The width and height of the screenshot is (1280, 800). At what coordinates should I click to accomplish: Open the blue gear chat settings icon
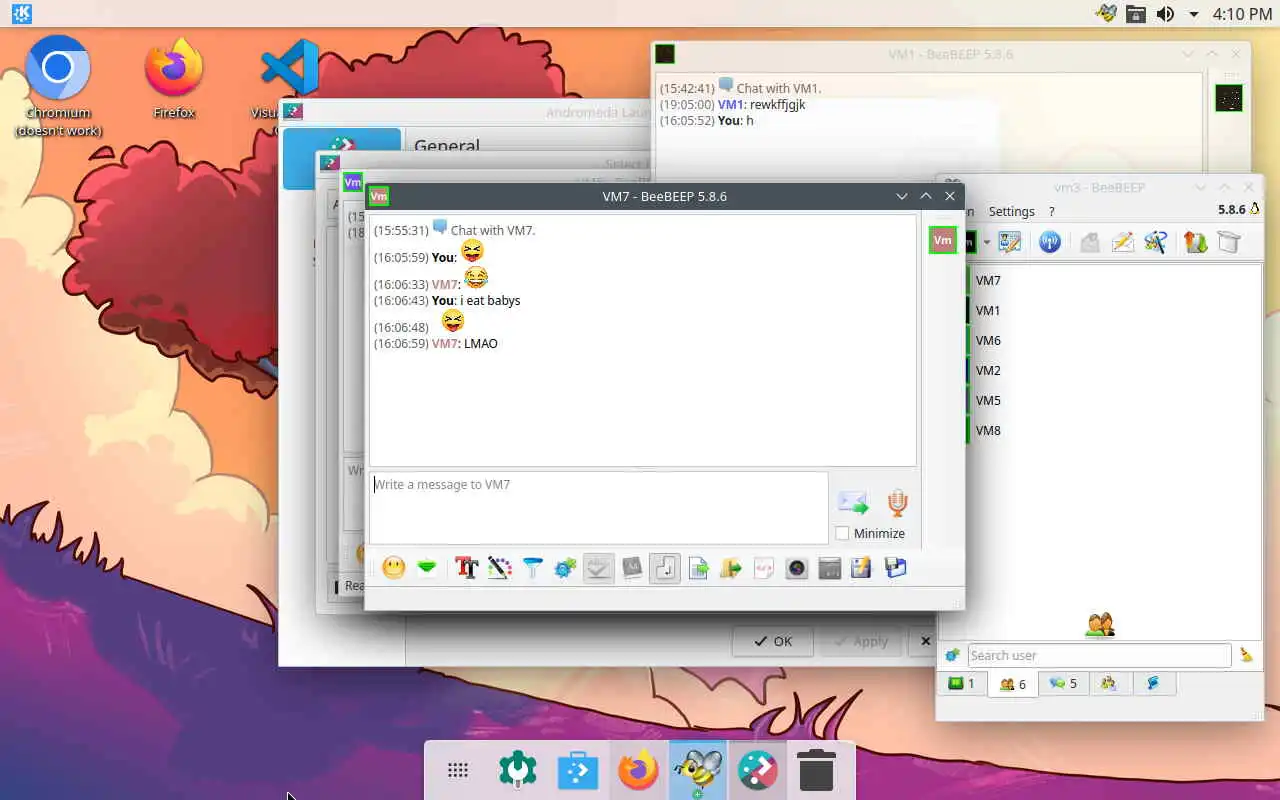[565, 568]
